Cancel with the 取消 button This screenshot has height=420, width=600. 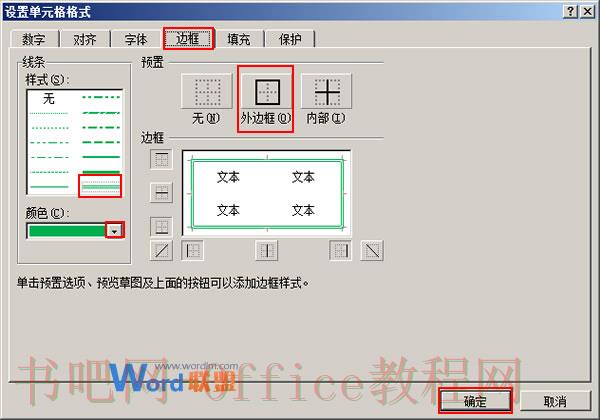555,401
